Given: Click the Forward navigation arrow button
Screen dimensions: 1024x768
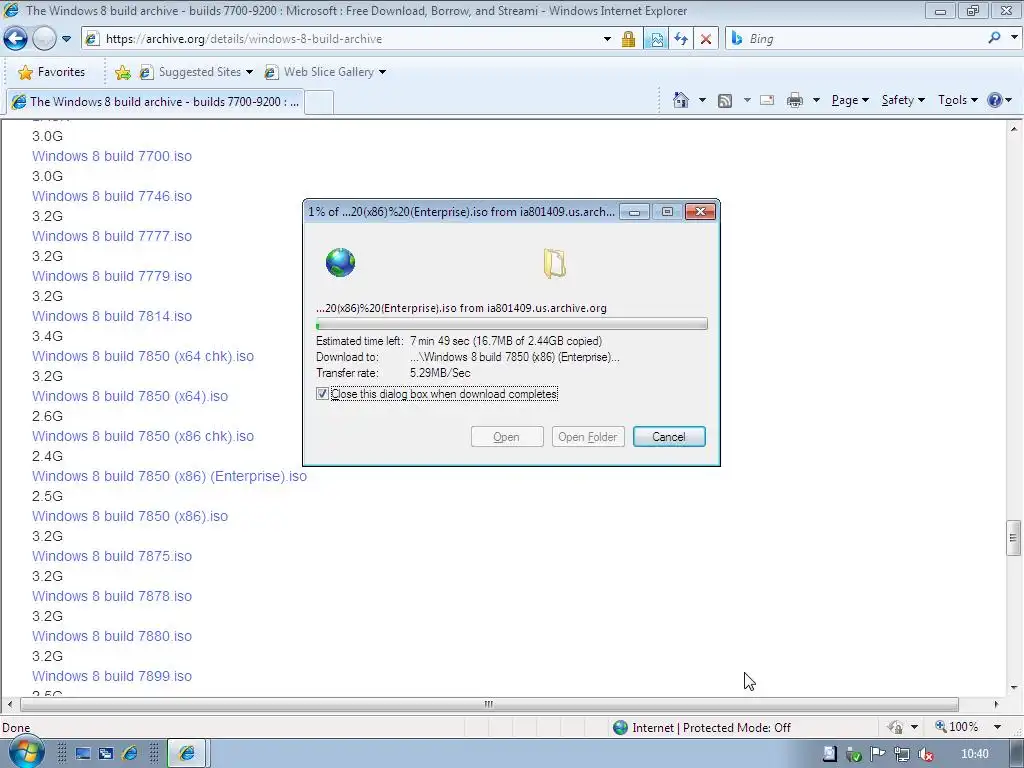Looking at the screenshot, I should tap(44, 39).
